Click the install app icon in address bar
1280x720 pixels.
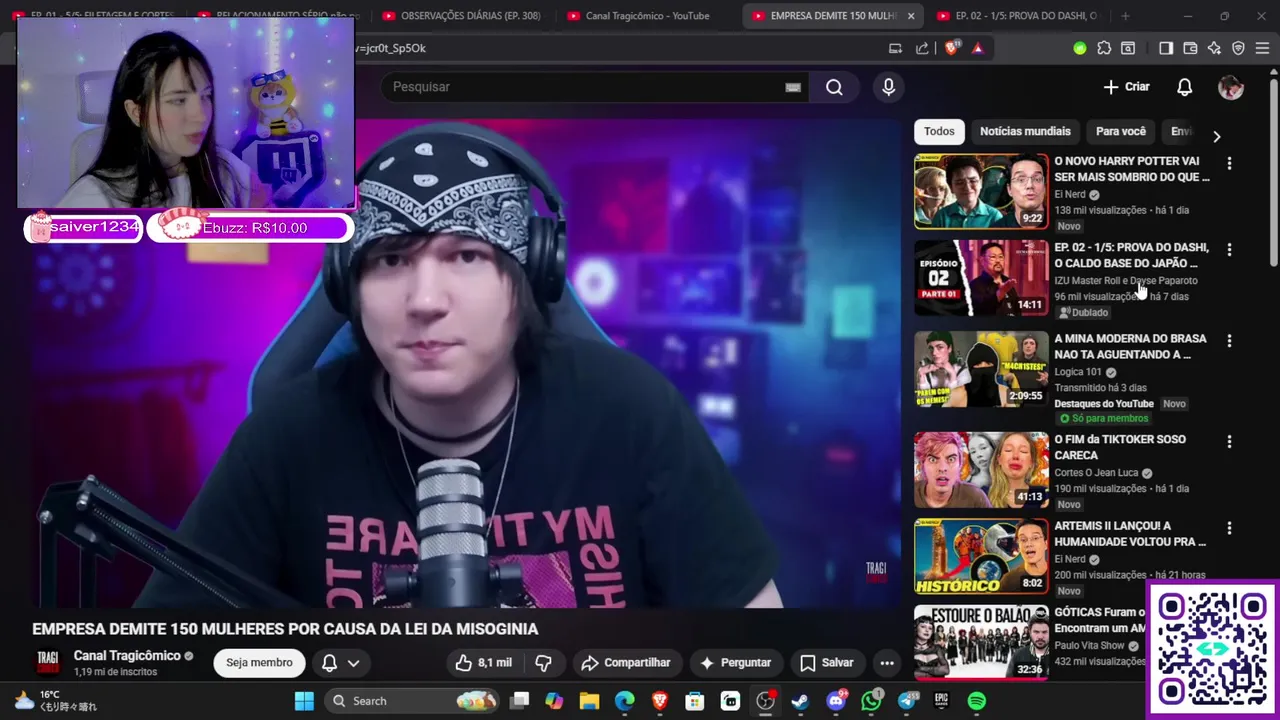[895, 48]
